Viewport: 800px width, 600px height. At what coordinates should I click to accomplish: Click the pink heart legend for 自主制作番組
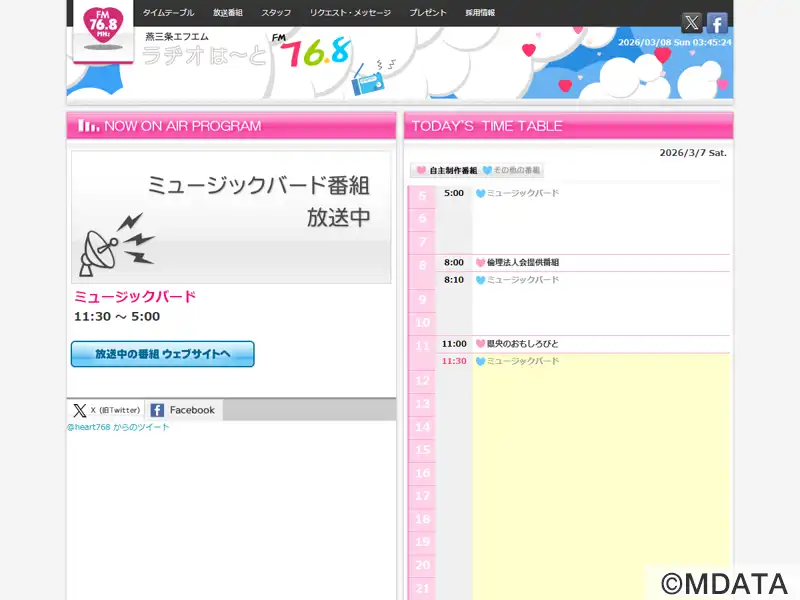pos(421,171)
